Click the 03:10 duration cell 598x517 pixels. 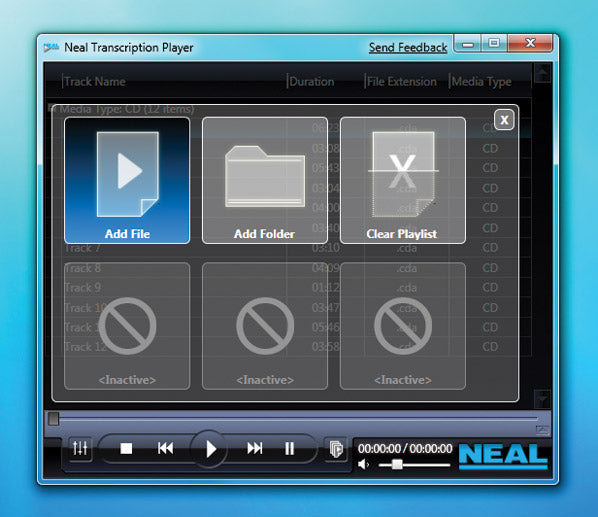coord(325,248)
